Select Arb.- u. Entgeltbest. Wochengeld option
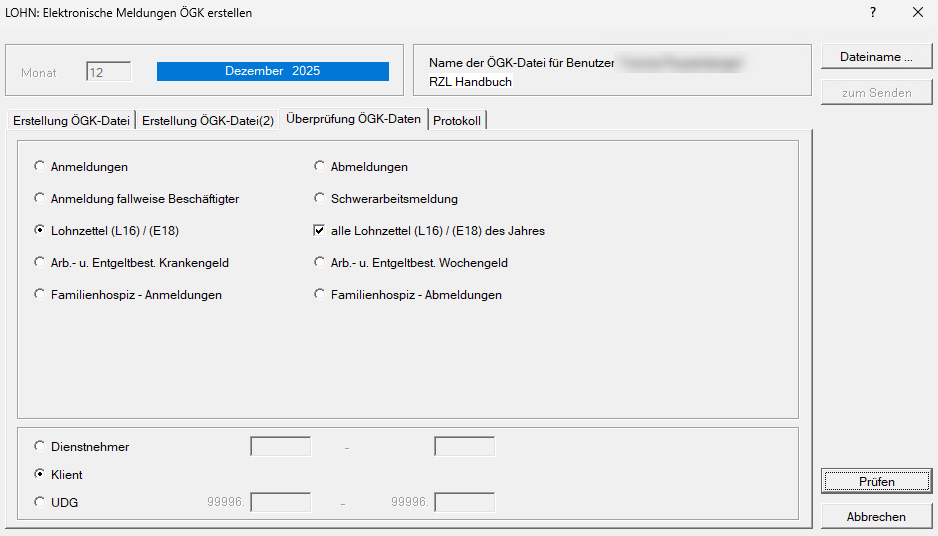Viewport: 938px width, 536px height. 320,263
